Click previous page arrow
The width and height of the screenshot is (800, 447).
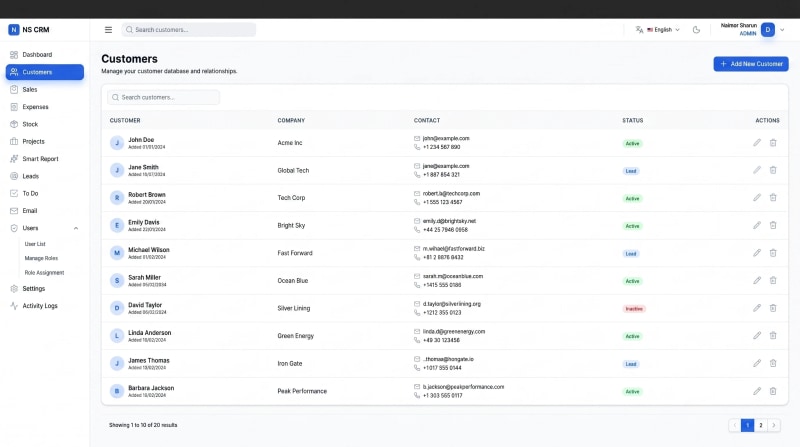point(735,425)
